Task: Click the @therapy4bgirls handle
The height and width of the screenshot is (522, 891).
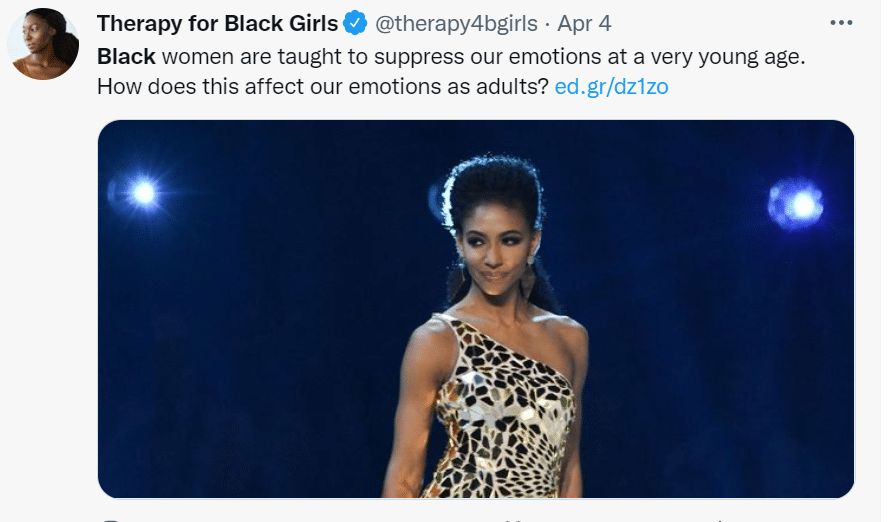Action: (x=455, y=24)
